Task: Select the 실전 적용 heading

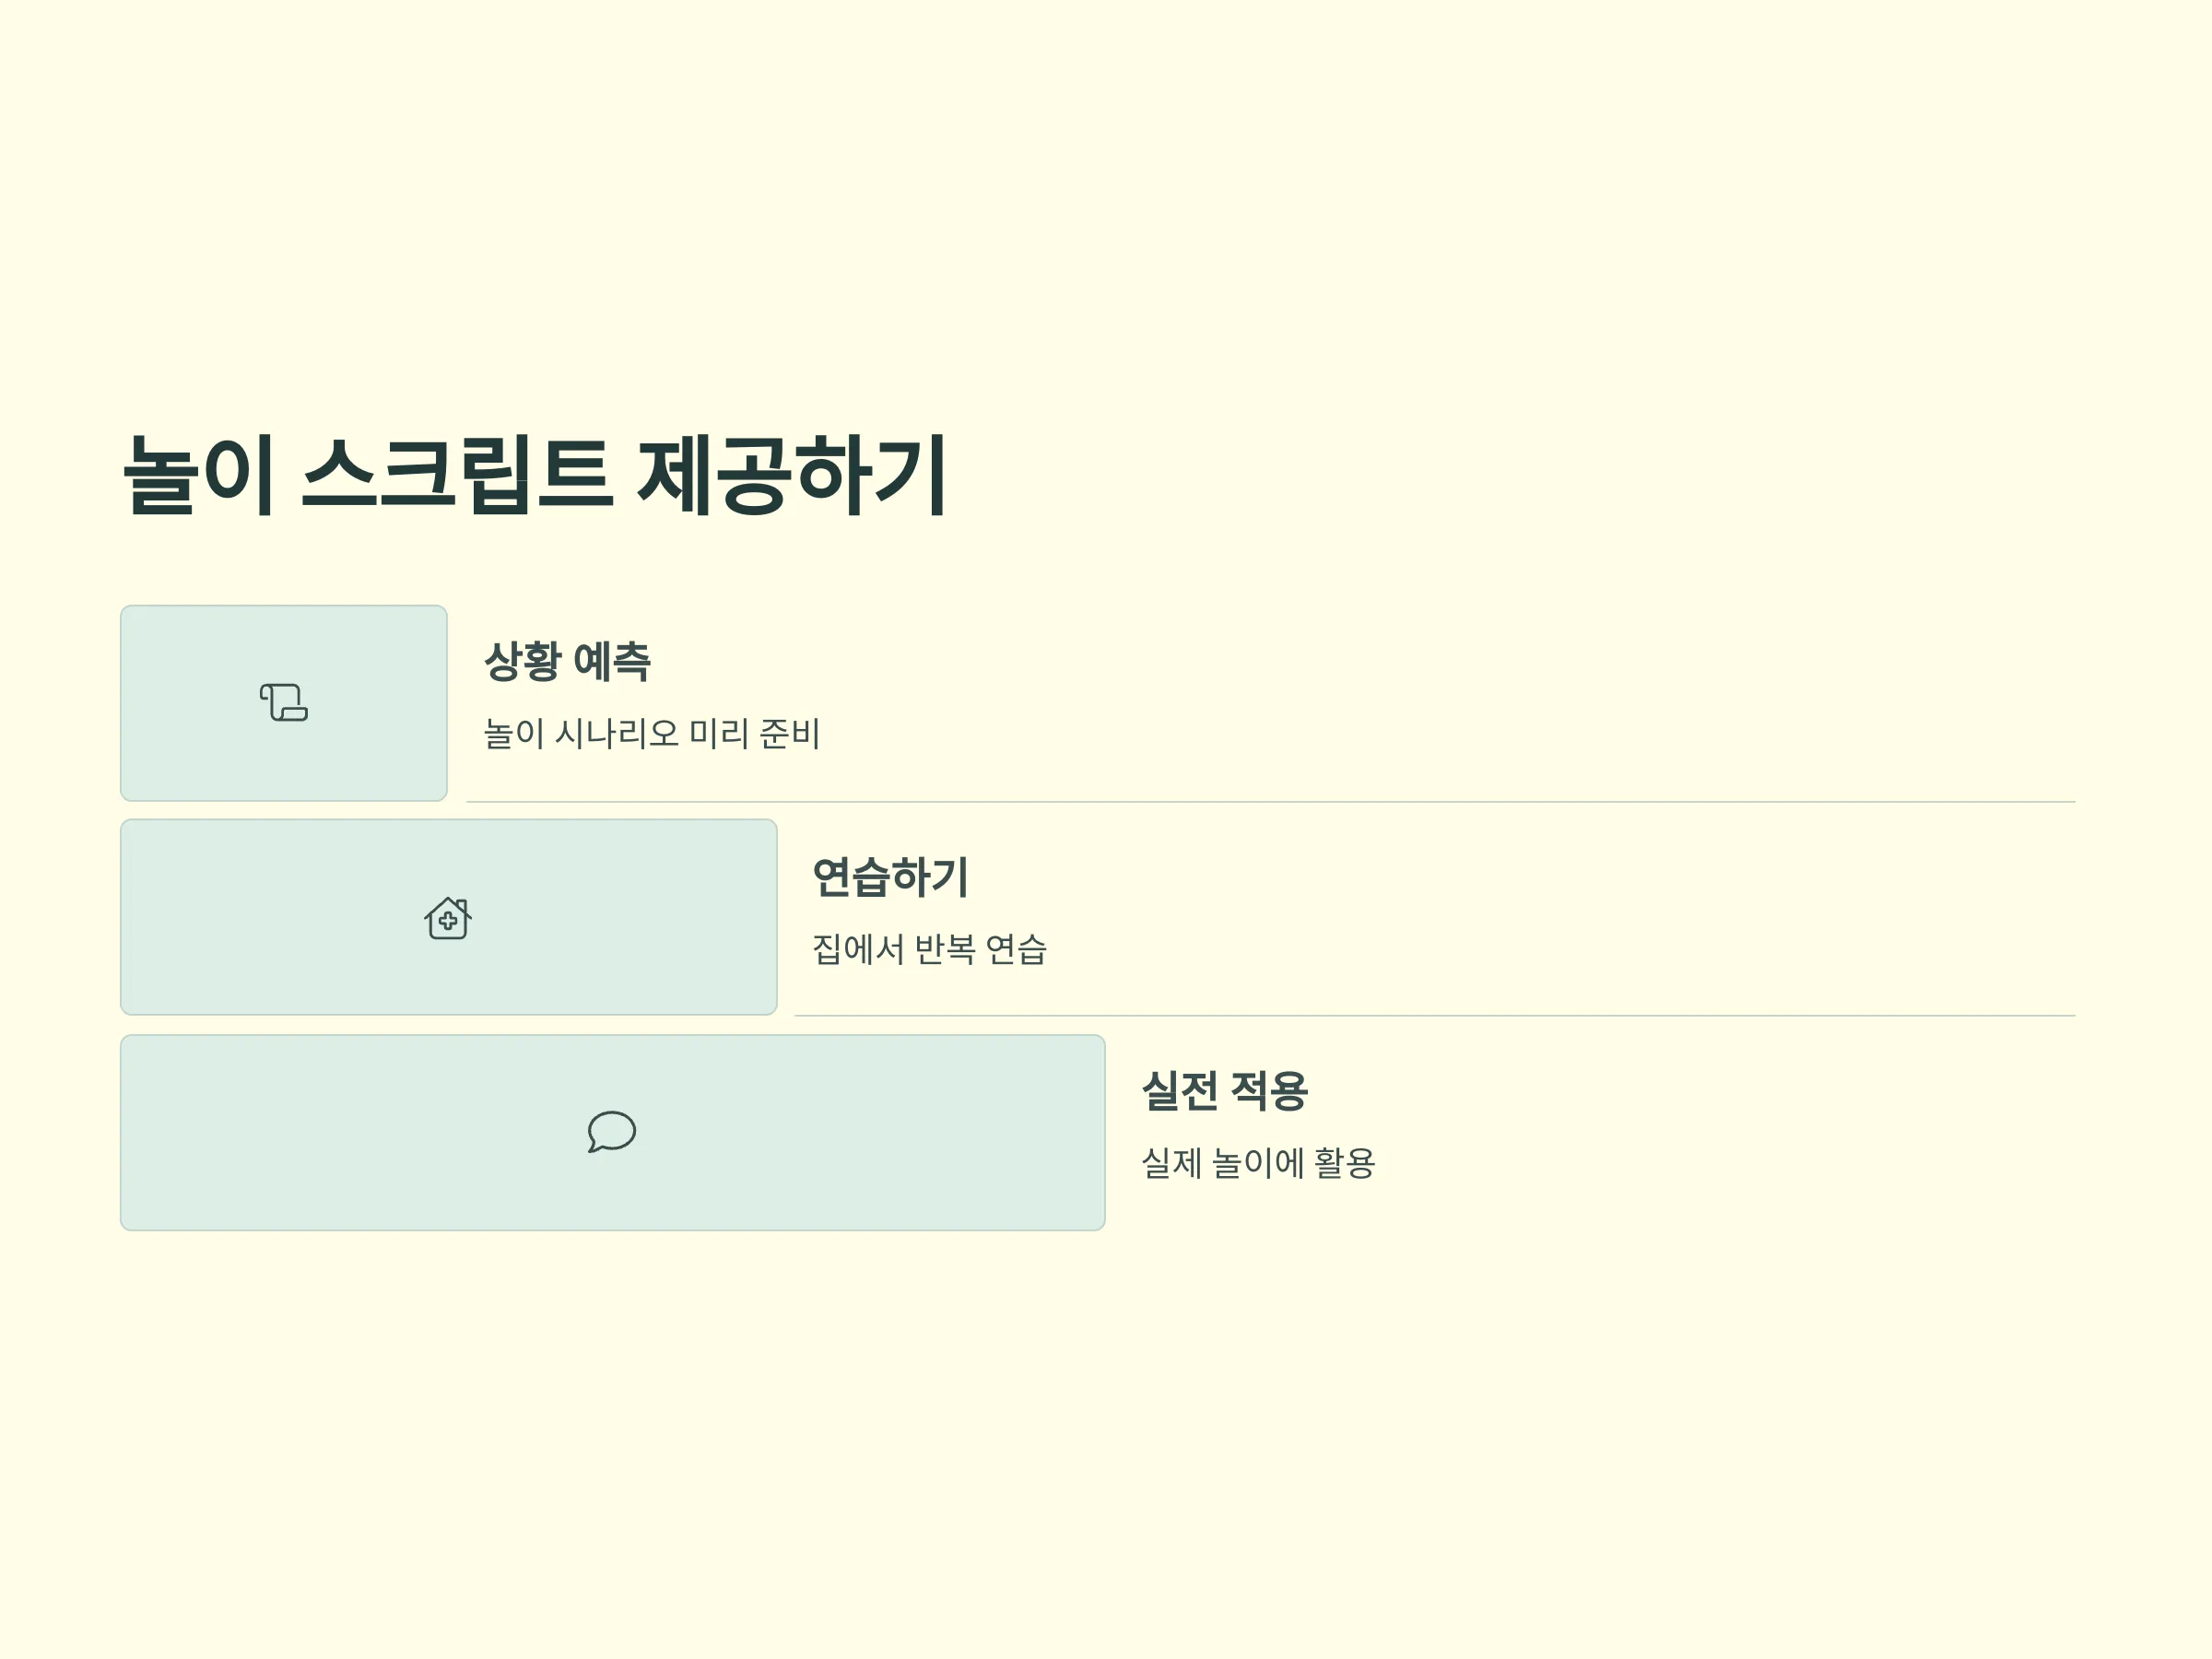Action: point(1225,1091)
